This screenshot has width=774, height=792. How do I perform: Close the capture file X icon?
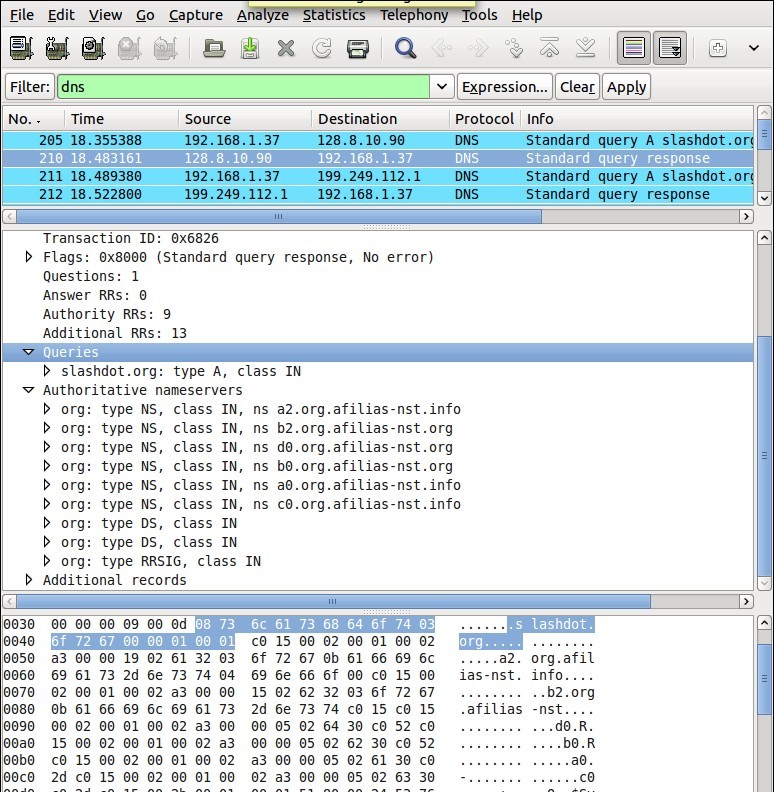[x=286, y=48]
